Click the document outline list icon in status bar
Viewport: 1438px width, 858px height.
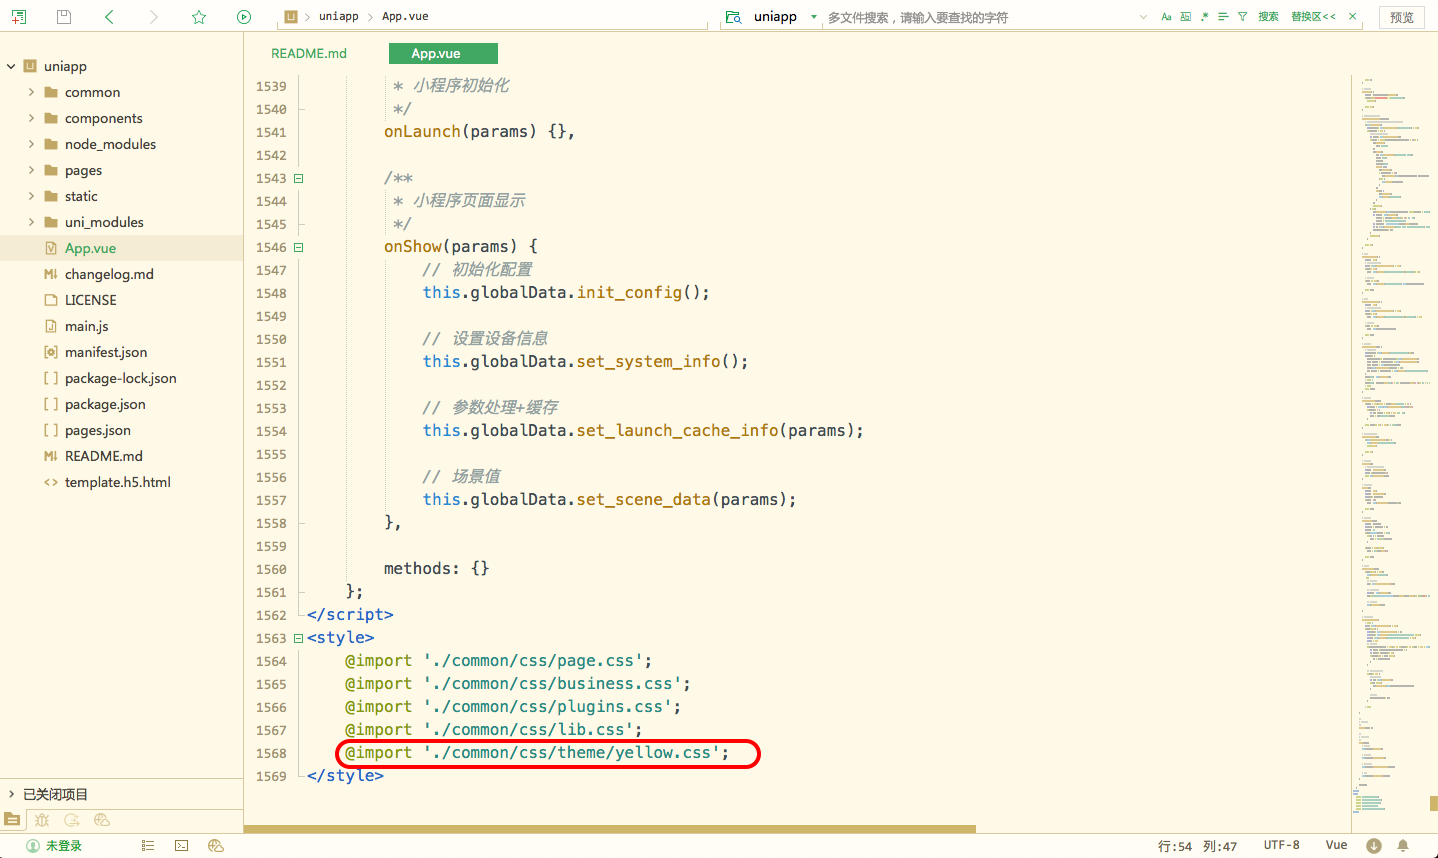coord(148,846)
